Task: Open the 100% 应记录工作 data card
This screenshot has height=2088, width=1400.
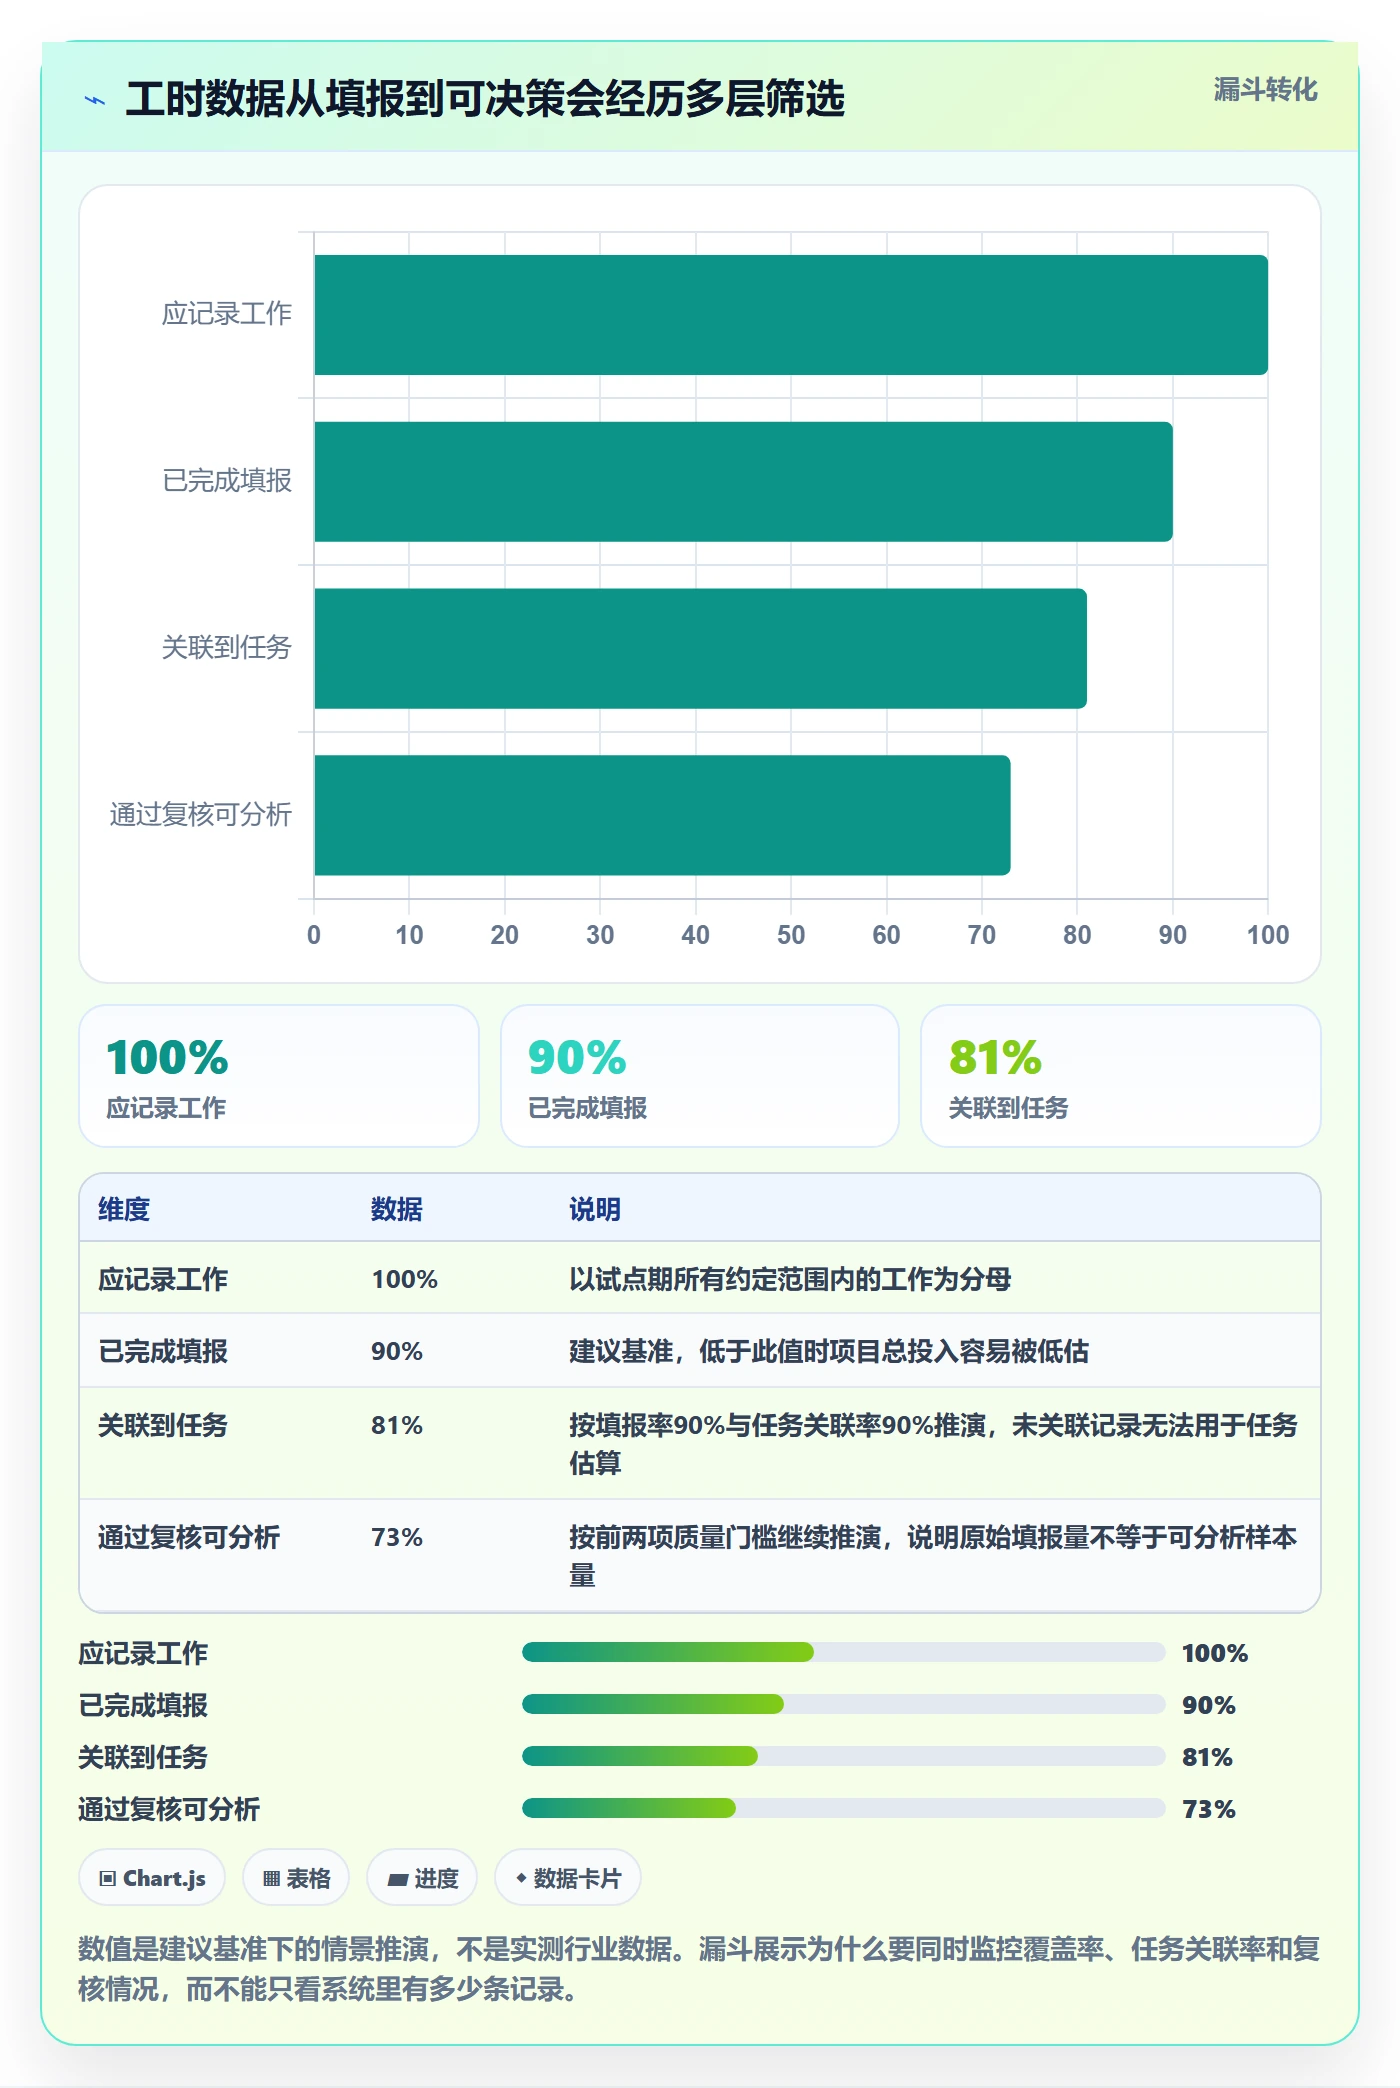Action: point(279,1076)
